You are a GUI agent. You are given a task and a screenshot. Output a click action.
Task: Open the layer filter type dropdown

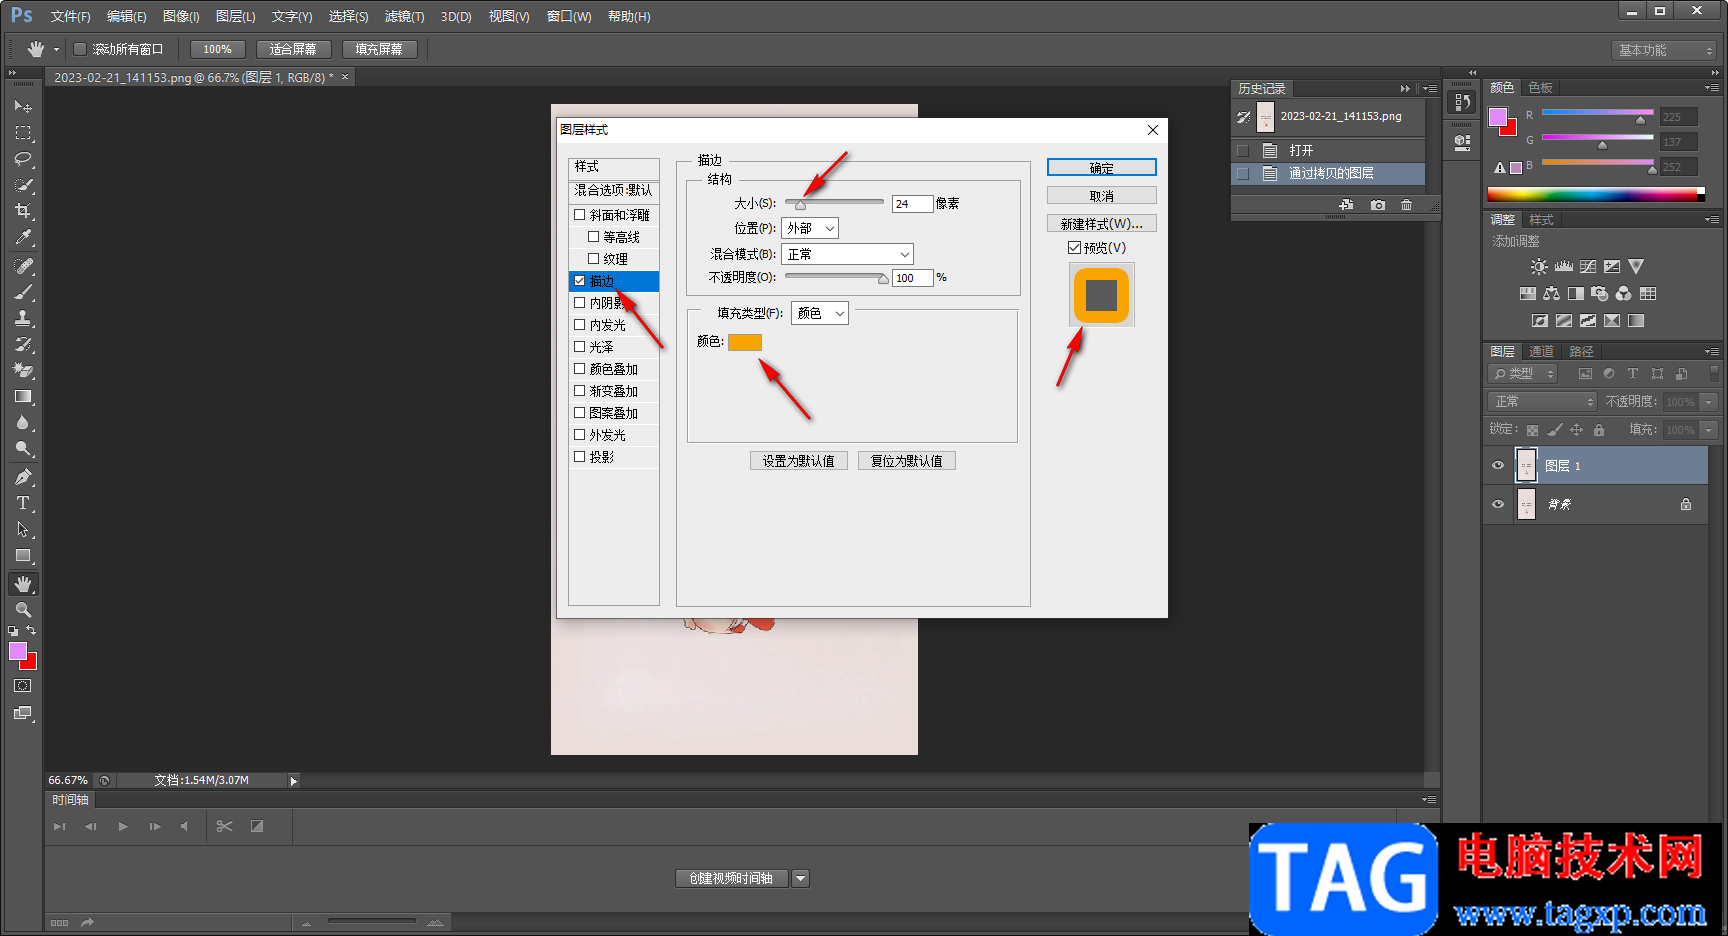pos(1524,373)
